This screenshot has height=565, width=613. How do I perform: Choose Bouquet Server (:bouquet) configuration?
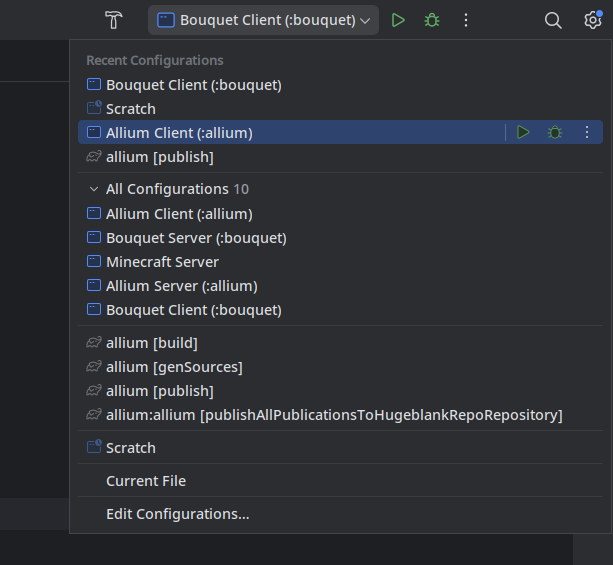[x=340, y=238]
